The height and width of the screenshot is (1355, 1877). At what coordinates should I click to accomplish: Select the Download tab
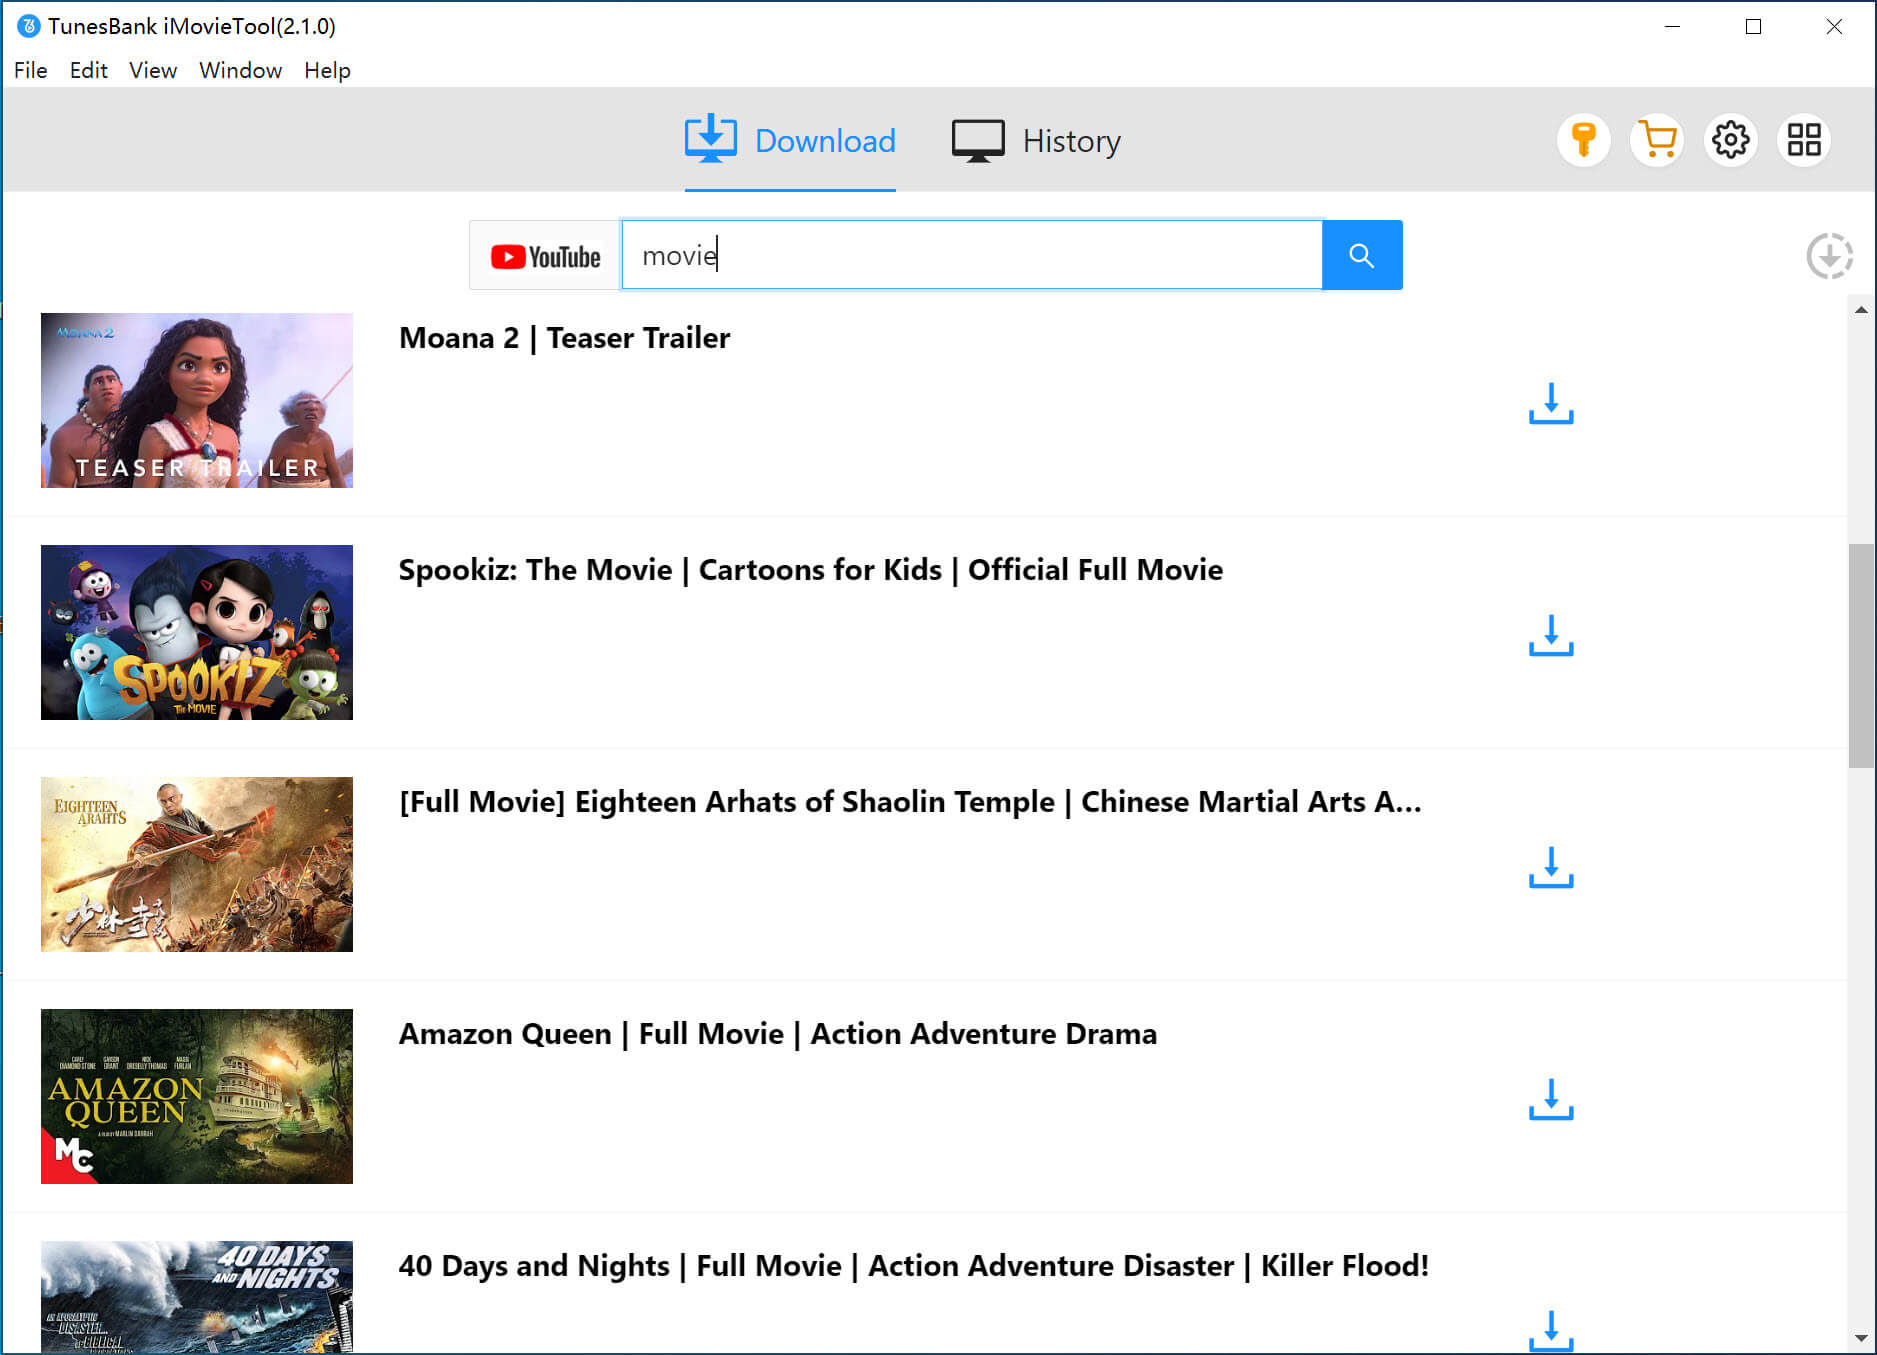pos(790,141)
